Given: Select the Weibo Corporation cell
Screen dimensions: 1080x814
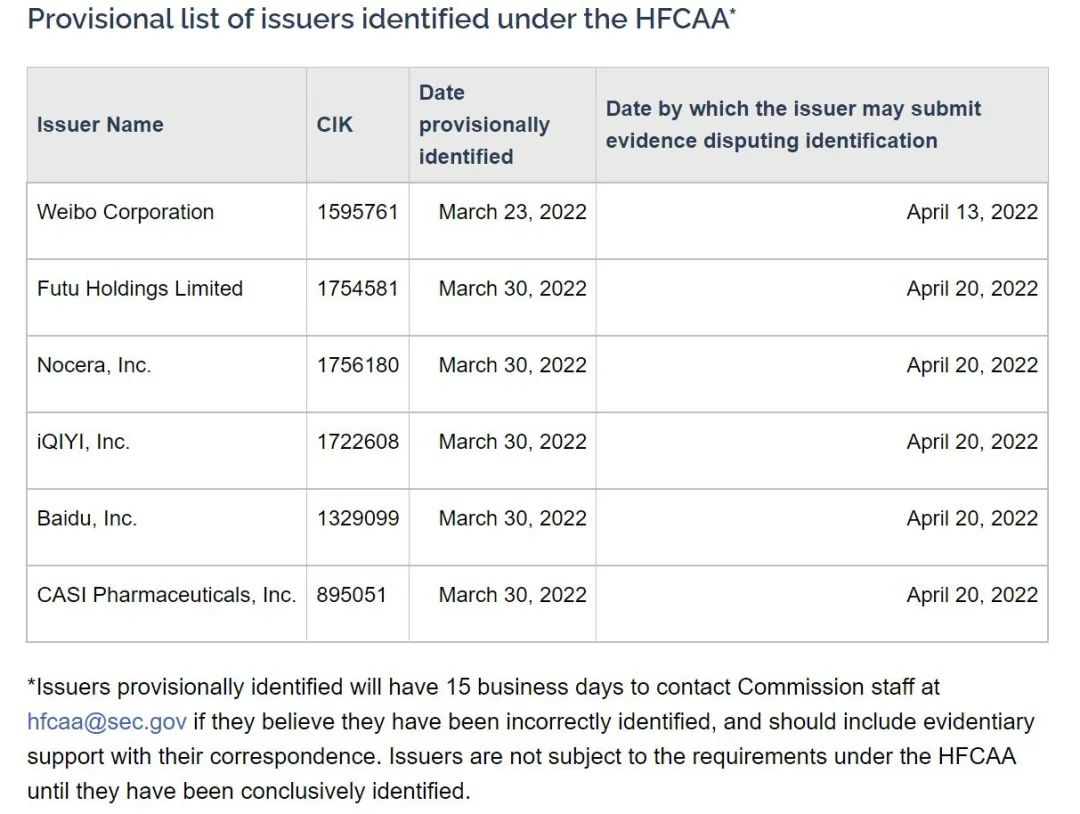Looking at the screenshot, I should tap(125, 212).
